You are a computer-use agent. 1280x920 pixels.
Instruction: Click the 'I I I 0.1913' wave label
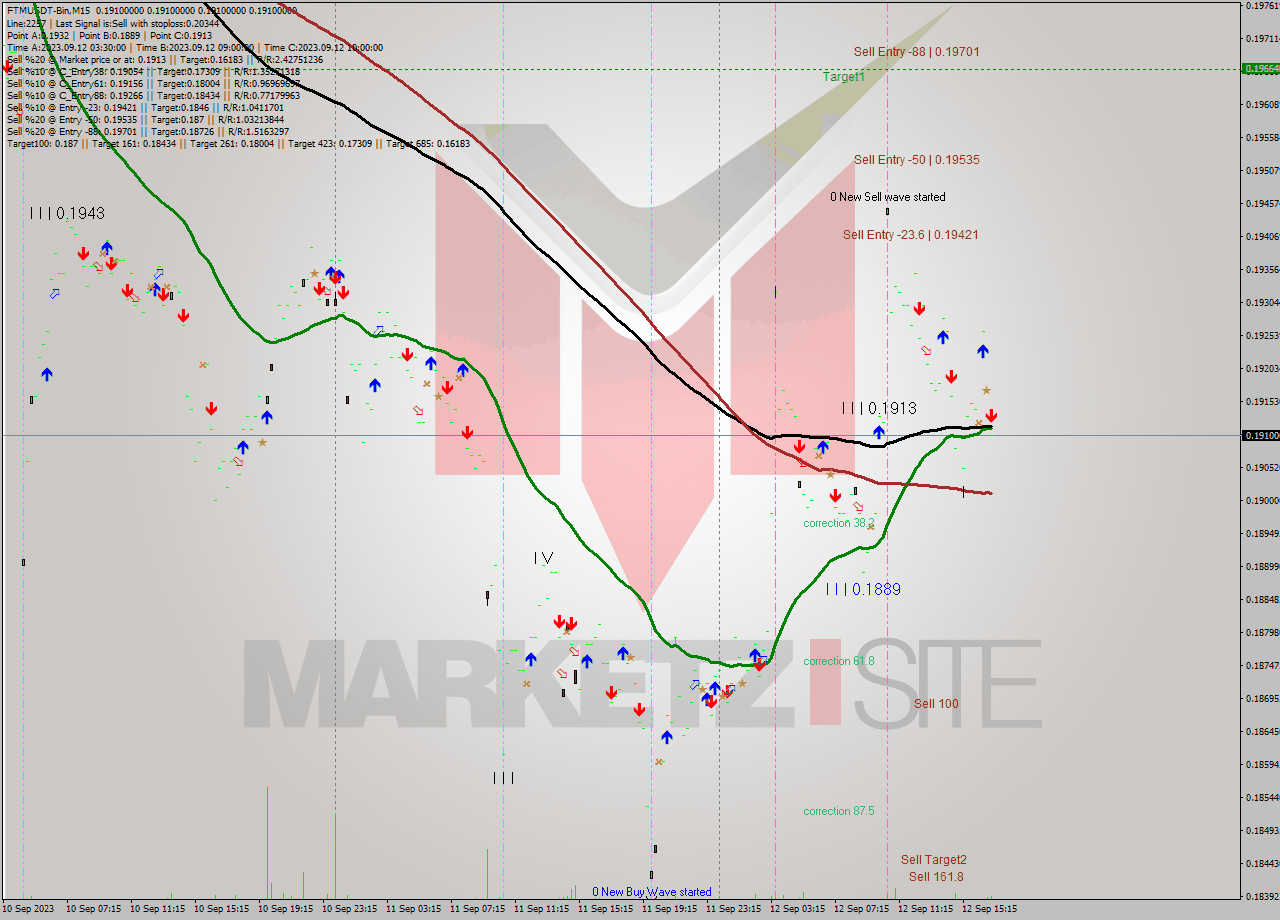click(879, 408)
